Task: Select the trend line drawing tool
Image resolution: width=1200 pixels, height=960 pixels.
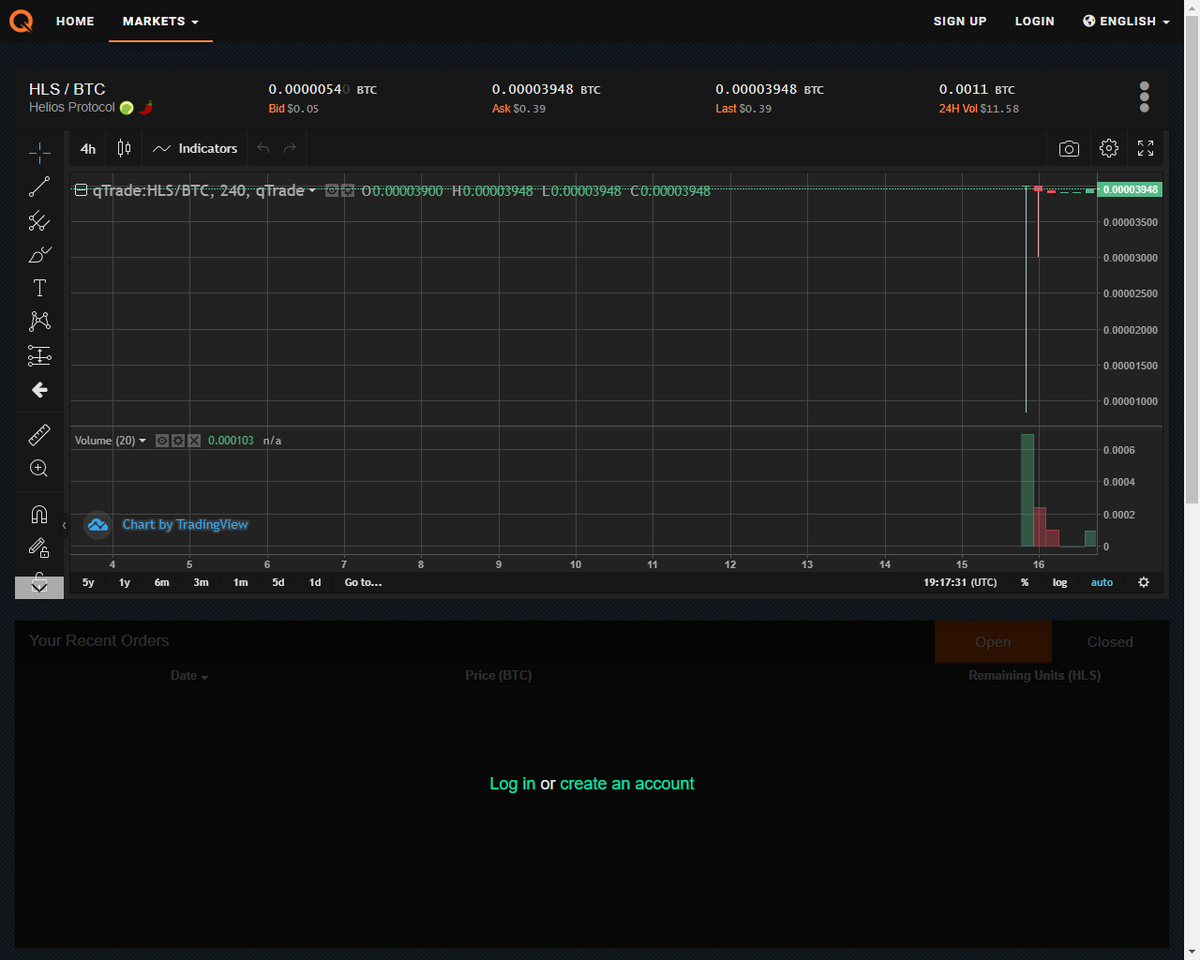Action: pos(39,186)
